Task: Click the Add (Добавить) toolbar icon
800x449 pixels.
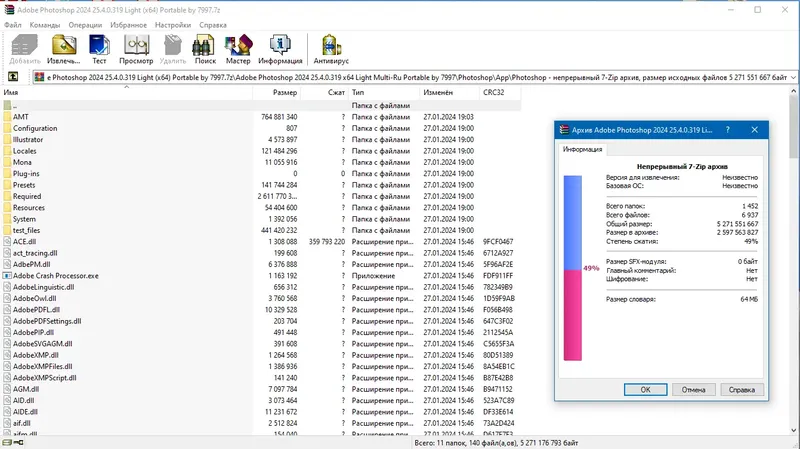Action: tap(24, 49)
